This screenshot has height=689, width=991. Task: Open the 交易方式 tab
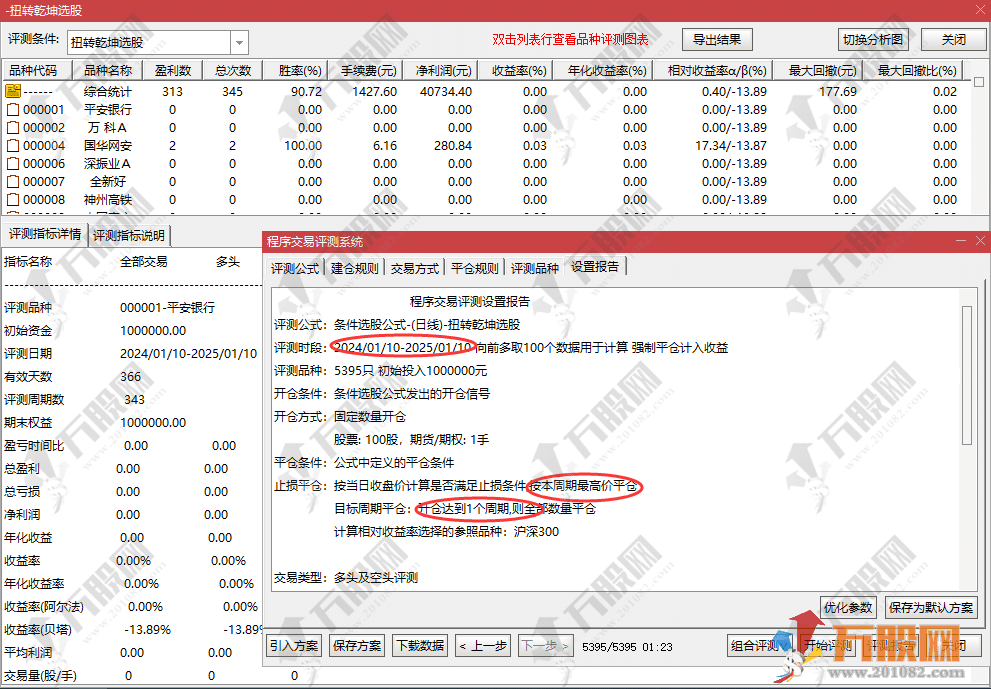pos(415,268)
